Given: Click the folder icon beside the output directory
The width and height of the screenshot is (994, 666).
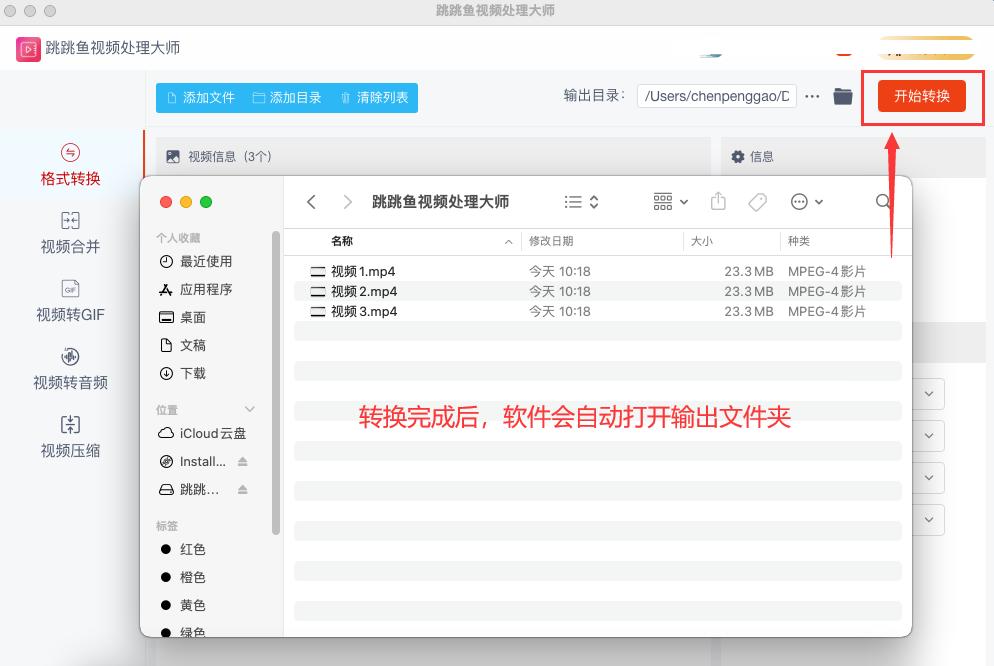Looking at the screenshot, I should pos(843,96).
